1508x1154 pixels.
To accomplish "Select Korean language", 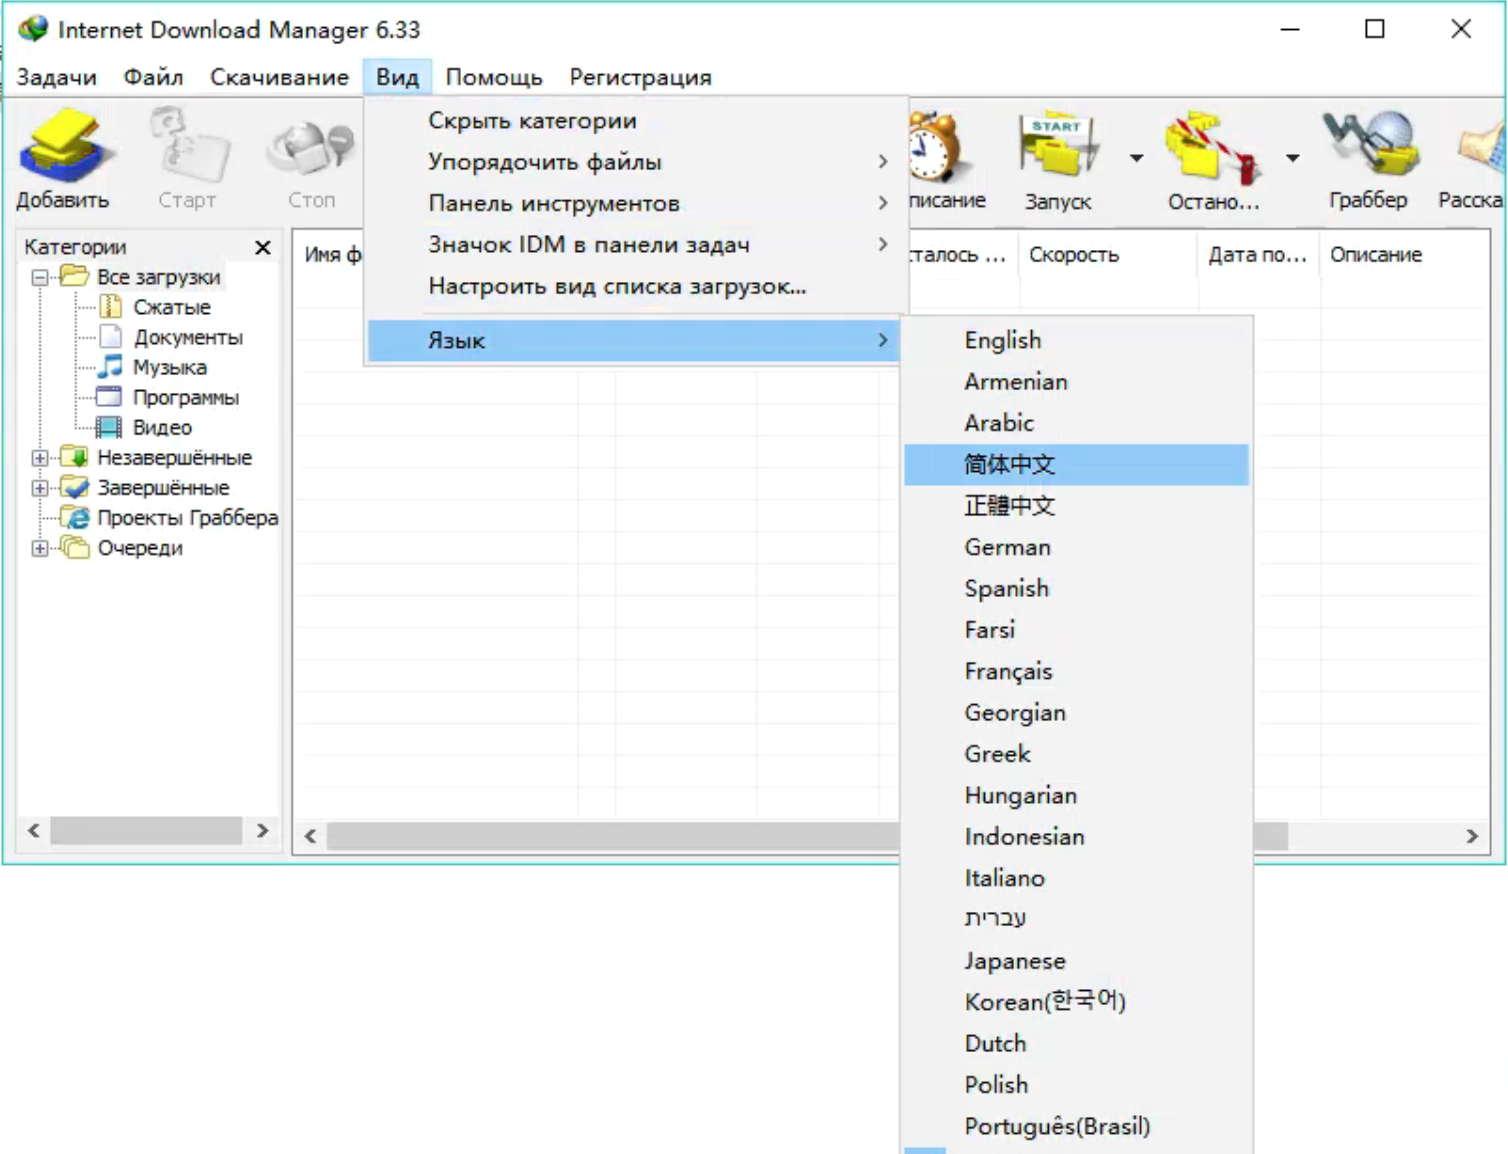I will [x=1076, y=1002].
